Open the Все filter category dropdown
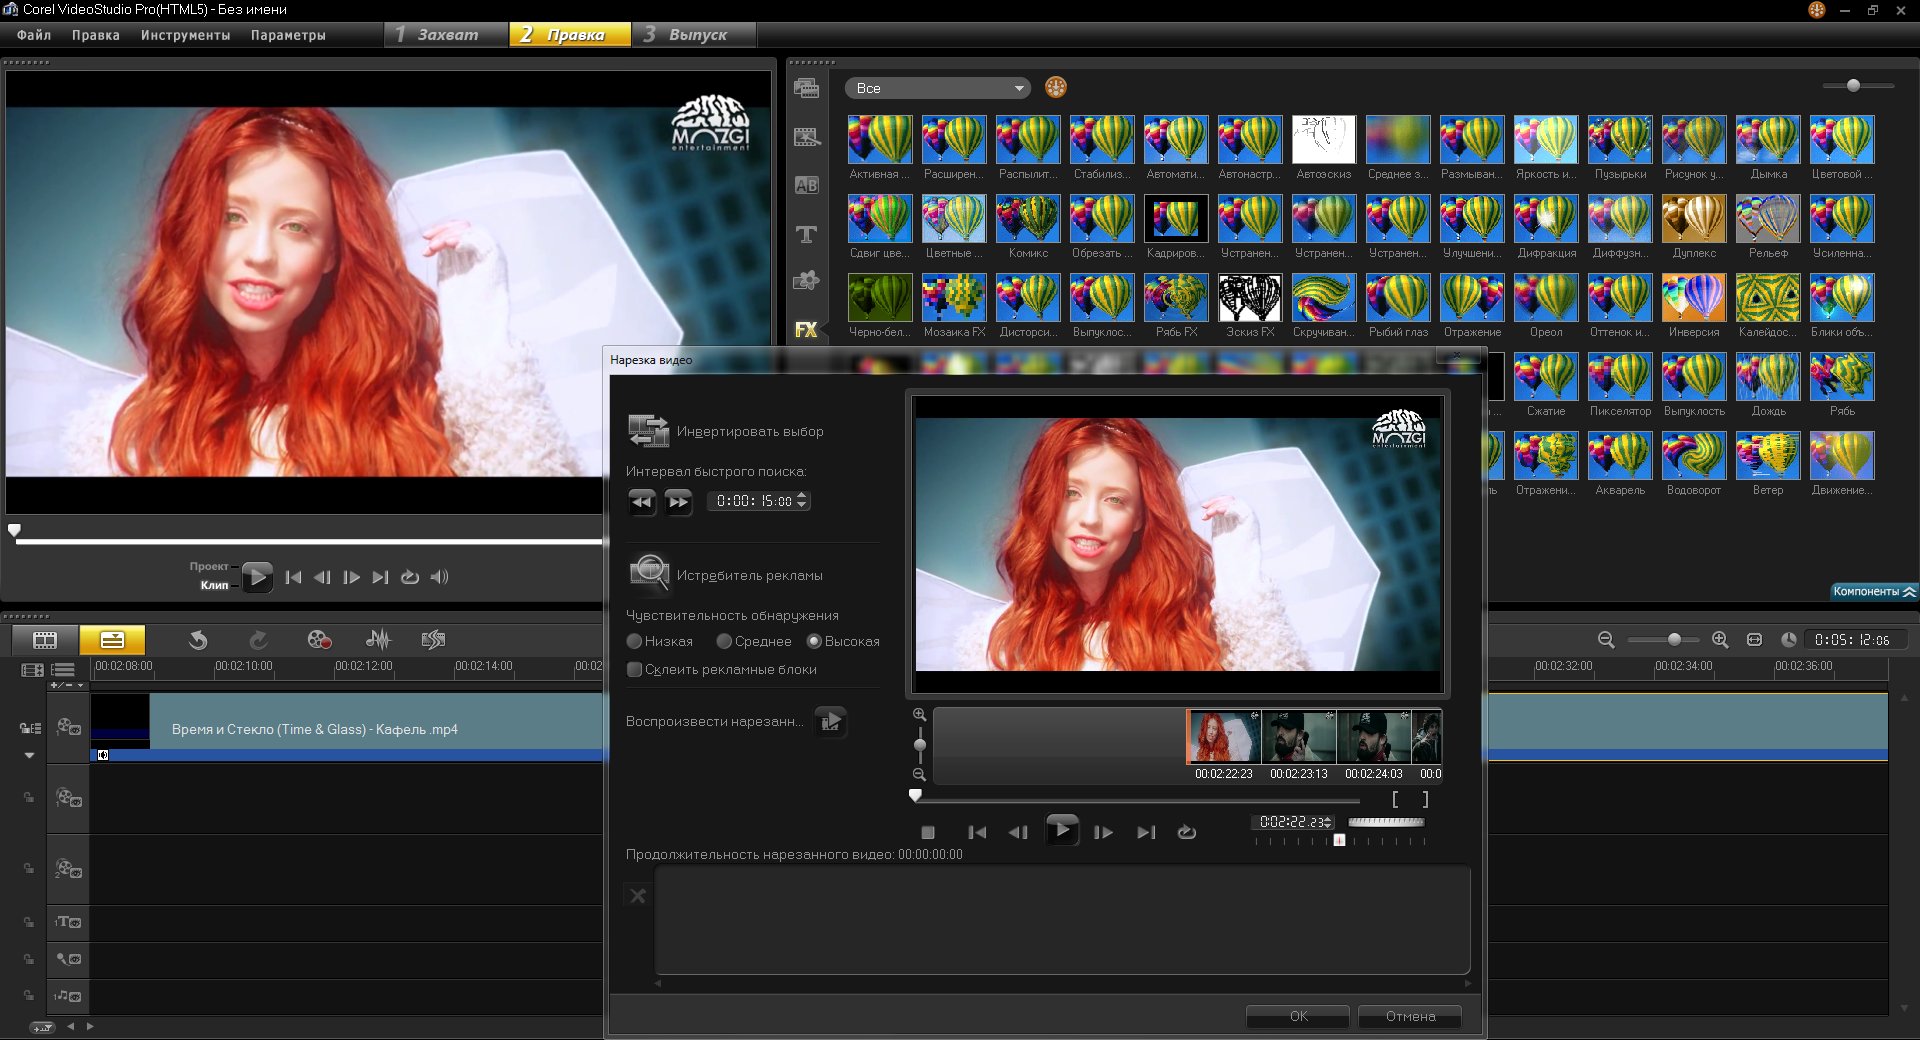This screenshot has height=1040, width=1920. 938,88
